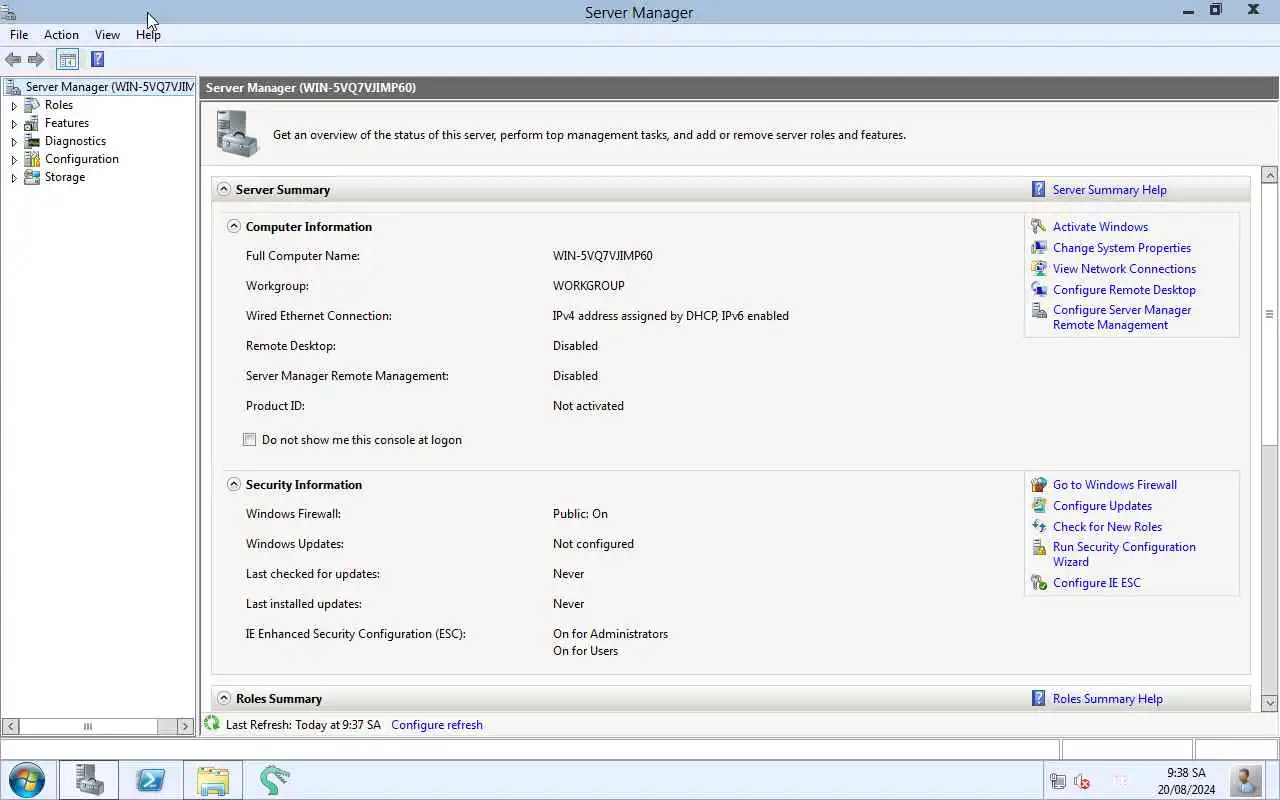The width and height of the screenshot is (1280, 800).
Task: Expand the Diagnostics tree node
Action: (x=14, y=142)
